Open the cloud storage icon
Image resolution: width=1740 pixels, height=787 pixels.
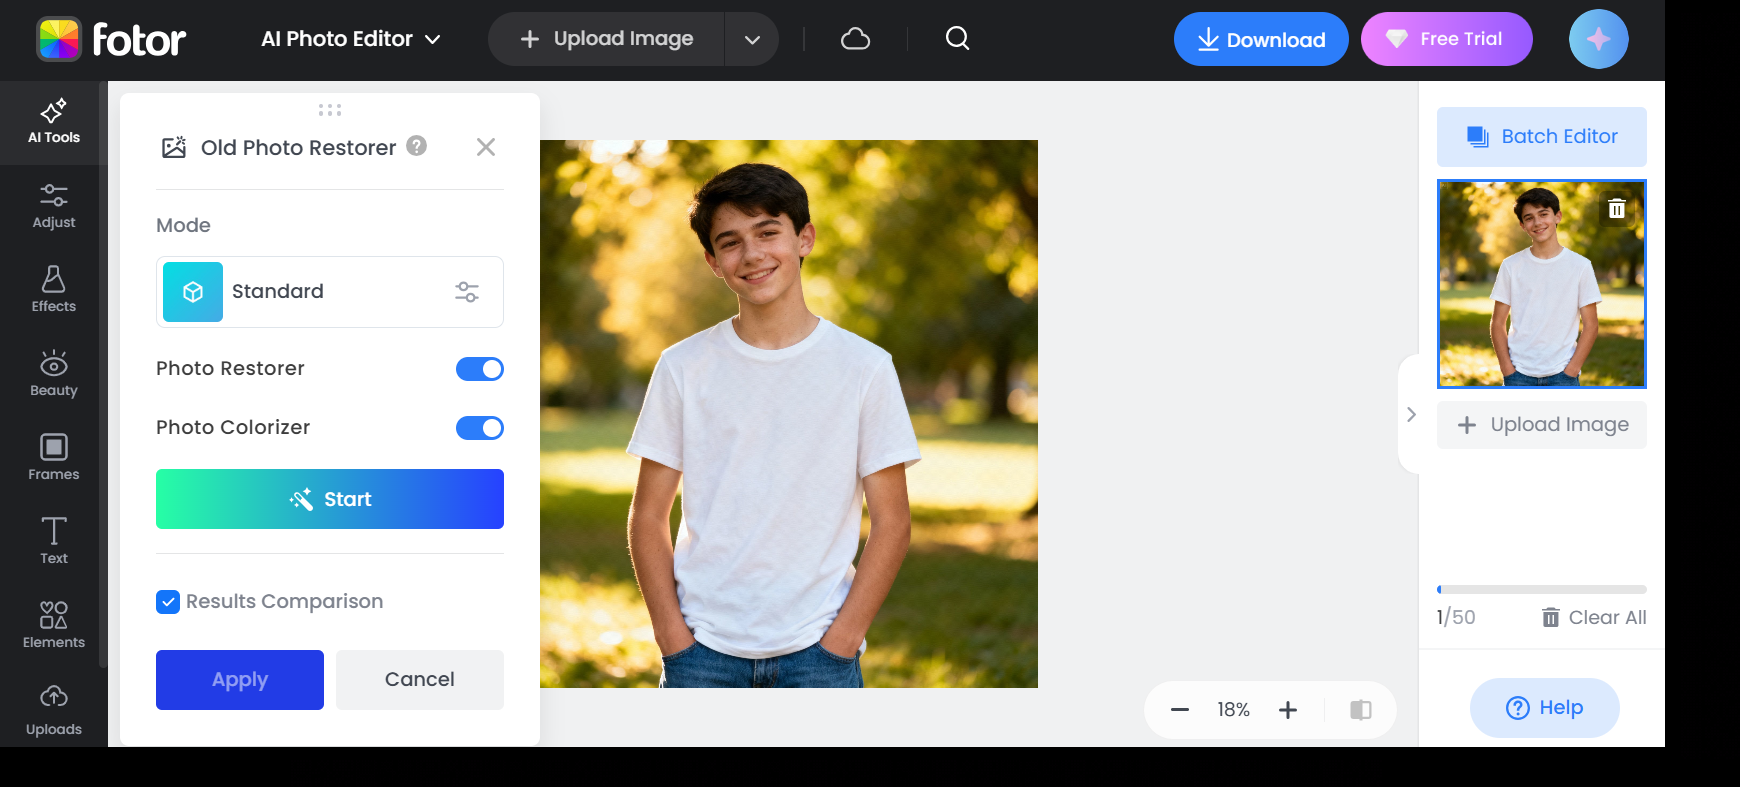click(855, 39)
